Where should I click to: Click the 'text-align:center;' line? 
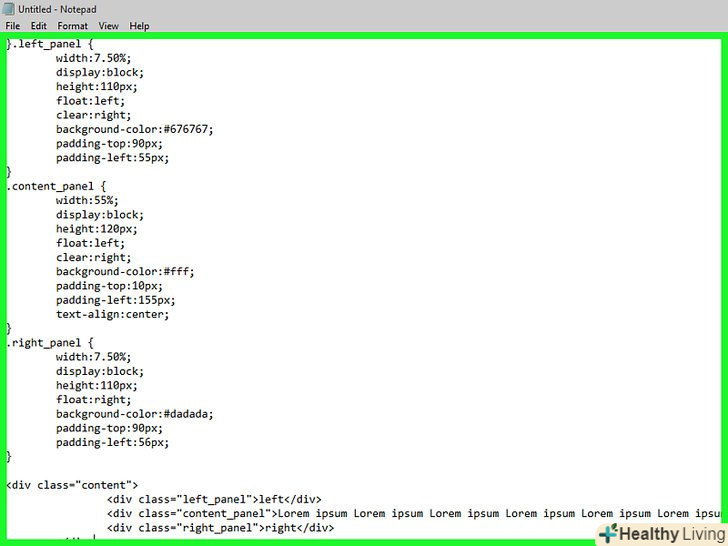112,314
